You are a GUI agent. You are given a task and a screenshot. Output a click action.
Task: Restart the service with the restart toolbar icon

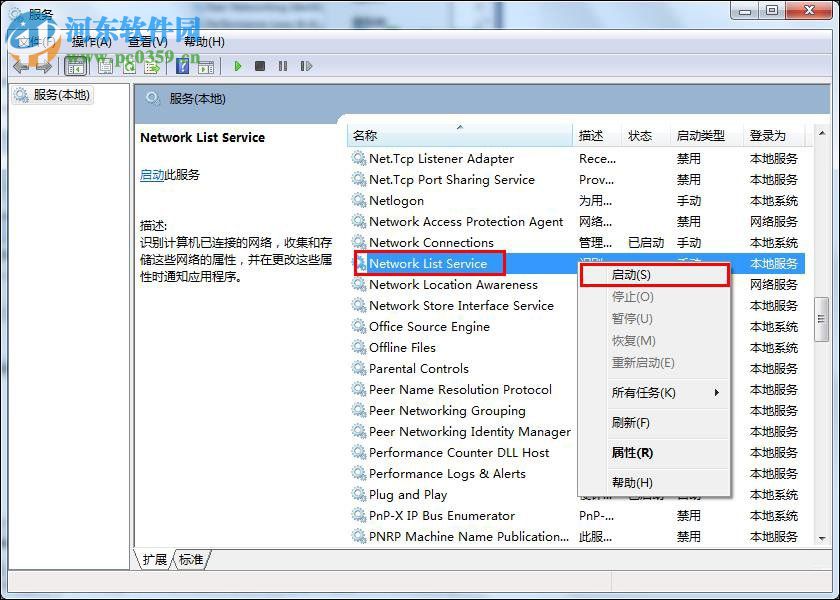click(x=306, y=66)
